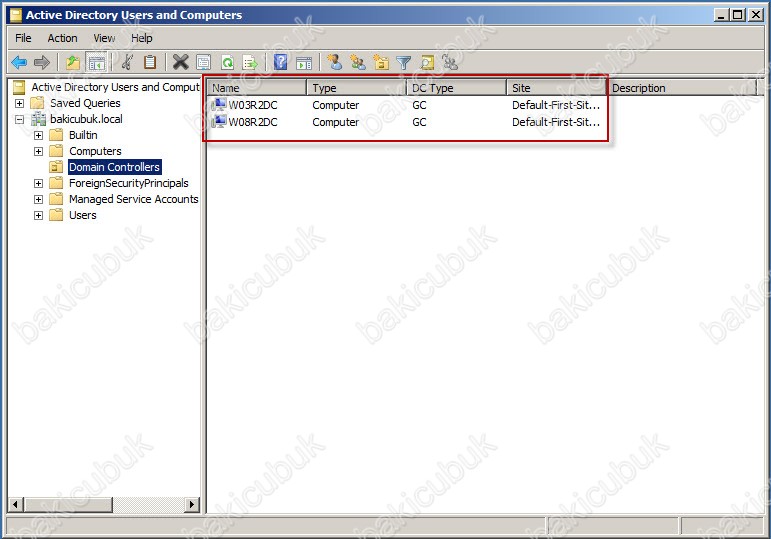Sort by DC Type column header
The image size is (771, 539).
point(457,88)
